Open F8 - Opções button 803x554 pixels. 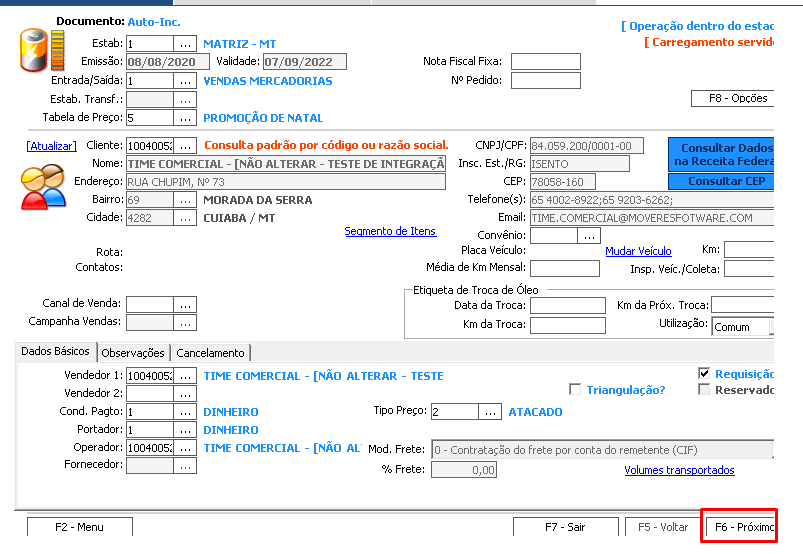[733, 98]
